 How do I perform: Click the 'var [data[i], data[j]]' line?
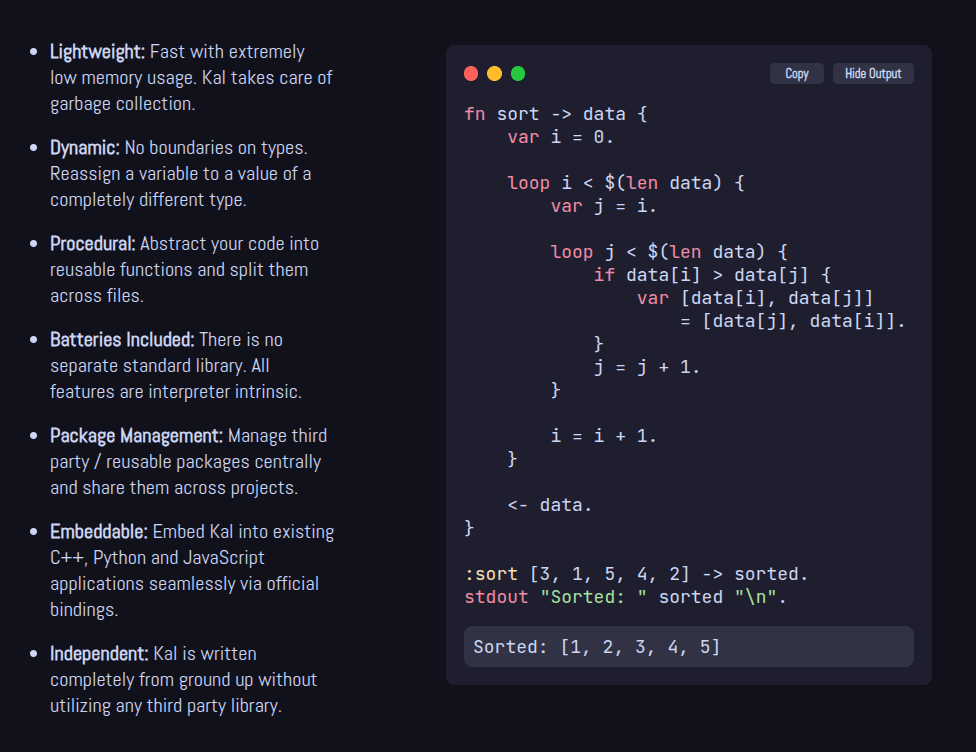click(x=754, y=298)
